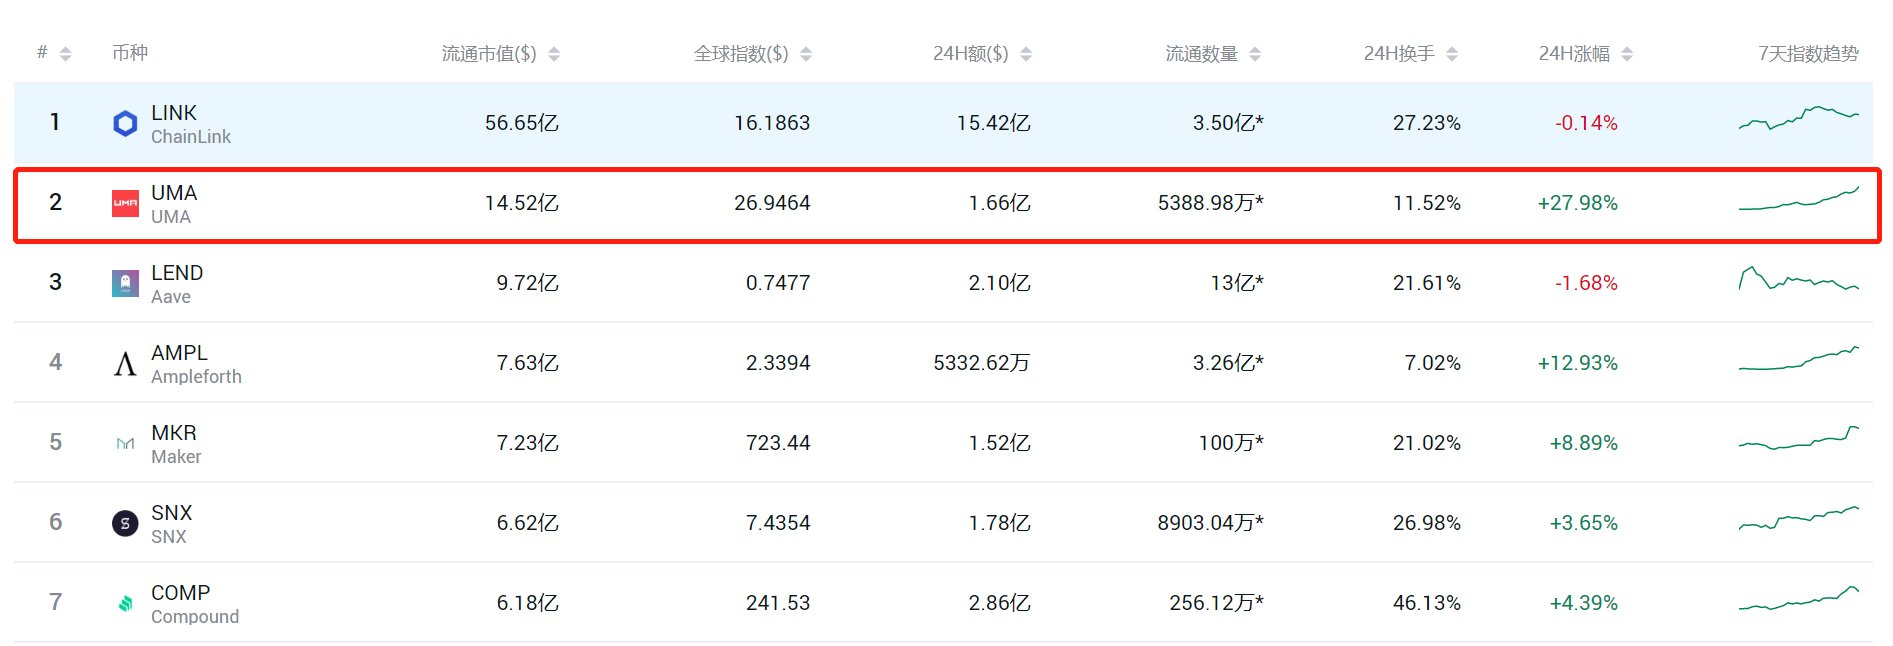Click the black SNX coin icon
The height and width of the screenshot is (646, 1893).
[x=125, y=523]
